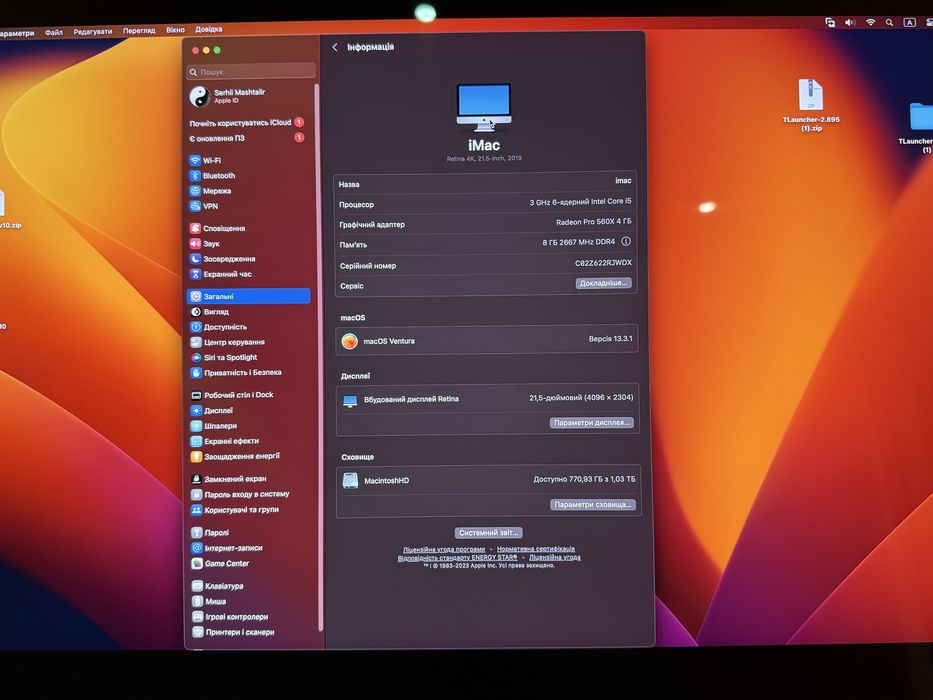Image resolution: width=933 pixels, height=700 pixels.
Task: Open Замкнений екран settings
Action: [229, 479]
